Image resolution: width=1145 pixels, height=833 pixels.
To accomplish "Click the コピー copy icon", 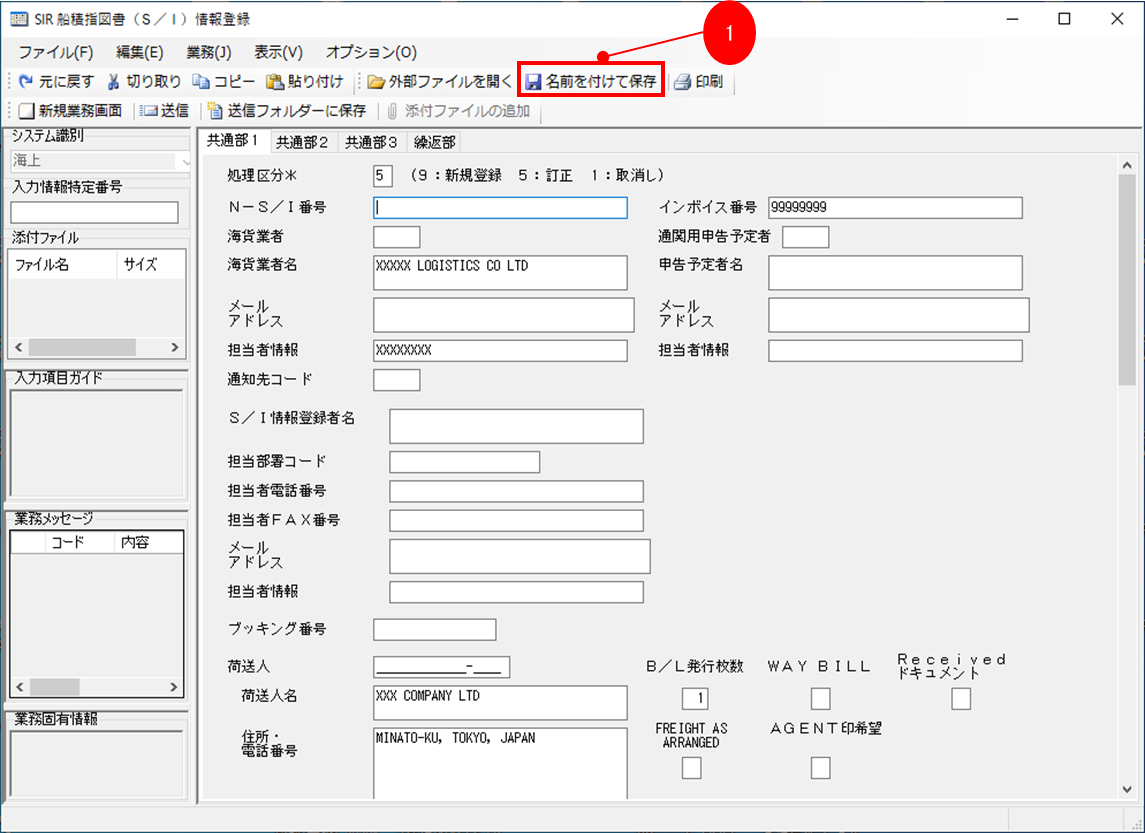I will pyautogui.click(x=201, y=82).
